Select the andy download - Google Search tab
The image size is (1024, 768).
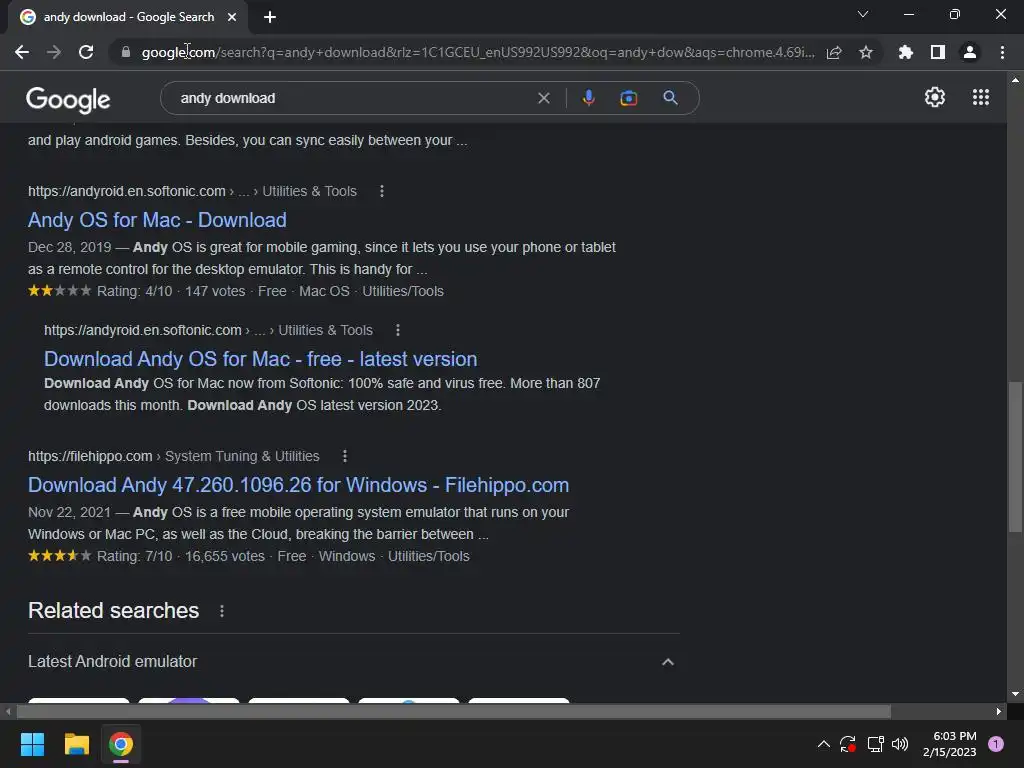pos(128,17)
